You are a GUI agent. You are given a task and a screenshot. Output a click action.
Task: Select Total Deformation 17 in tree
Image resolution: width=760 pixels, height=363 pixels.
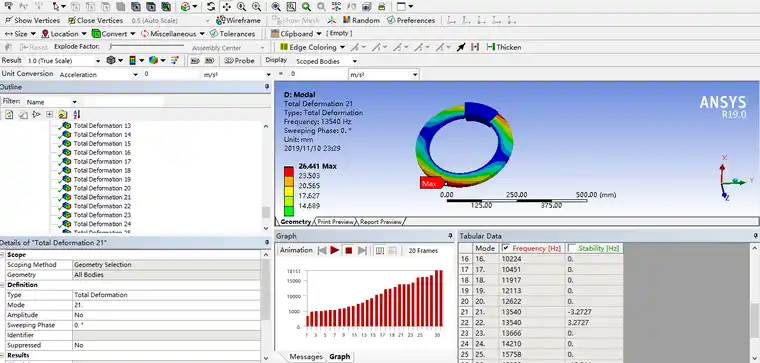point(102,161)
